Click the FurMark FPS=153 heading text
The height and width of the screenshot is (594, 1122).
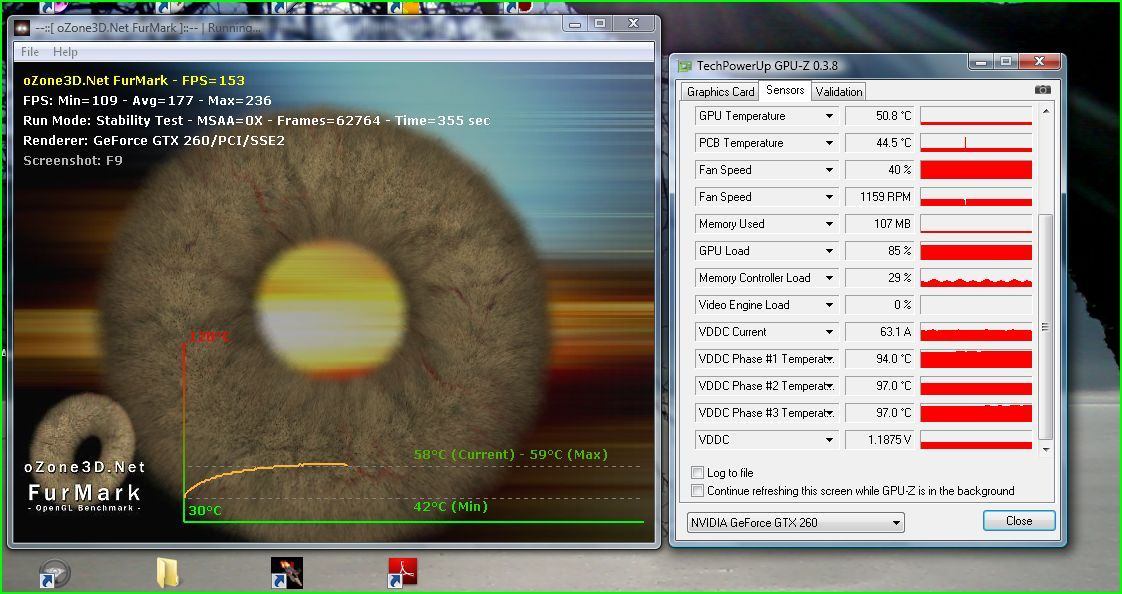coord(134,80)
